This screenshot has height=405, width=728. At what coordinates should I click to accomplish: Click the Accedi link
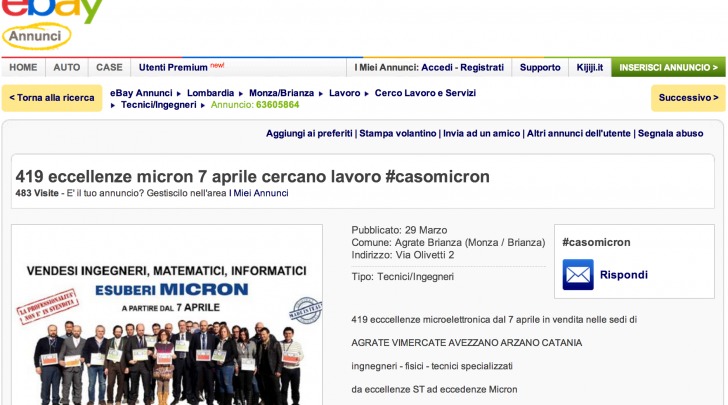pos(436,67)
